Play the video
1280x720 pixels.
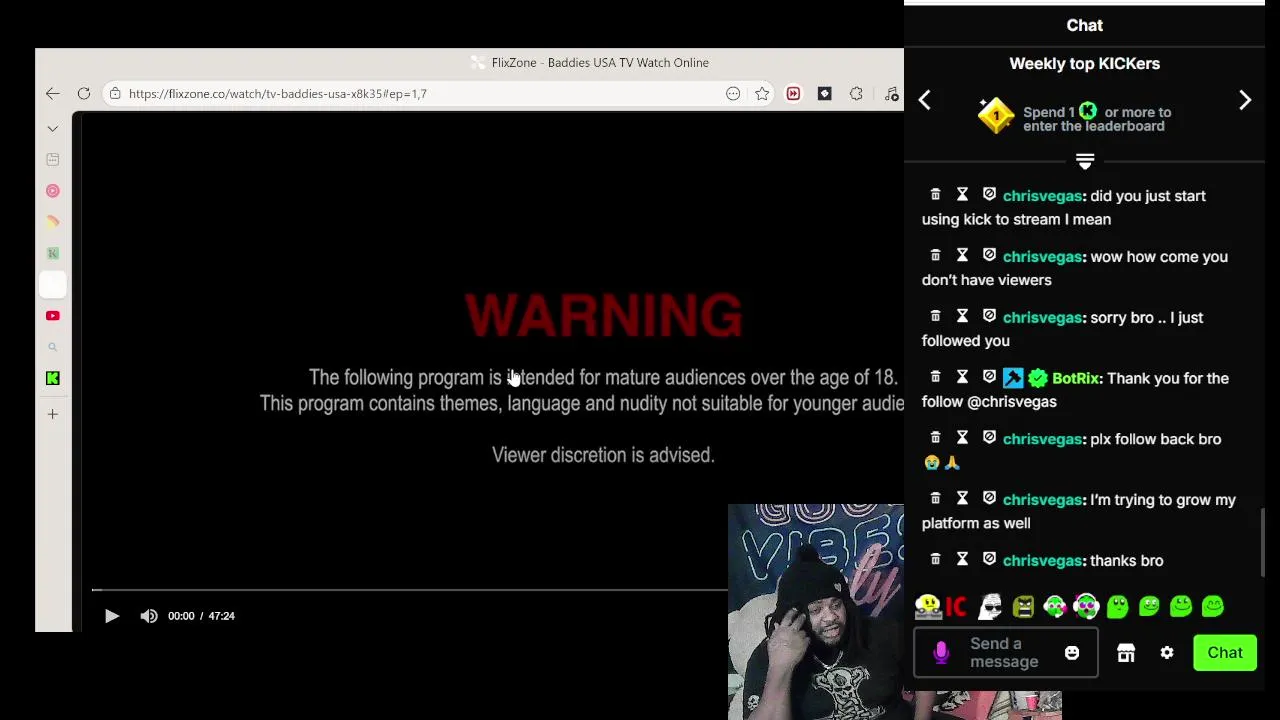pyautogui.click(x=111, y=616)
